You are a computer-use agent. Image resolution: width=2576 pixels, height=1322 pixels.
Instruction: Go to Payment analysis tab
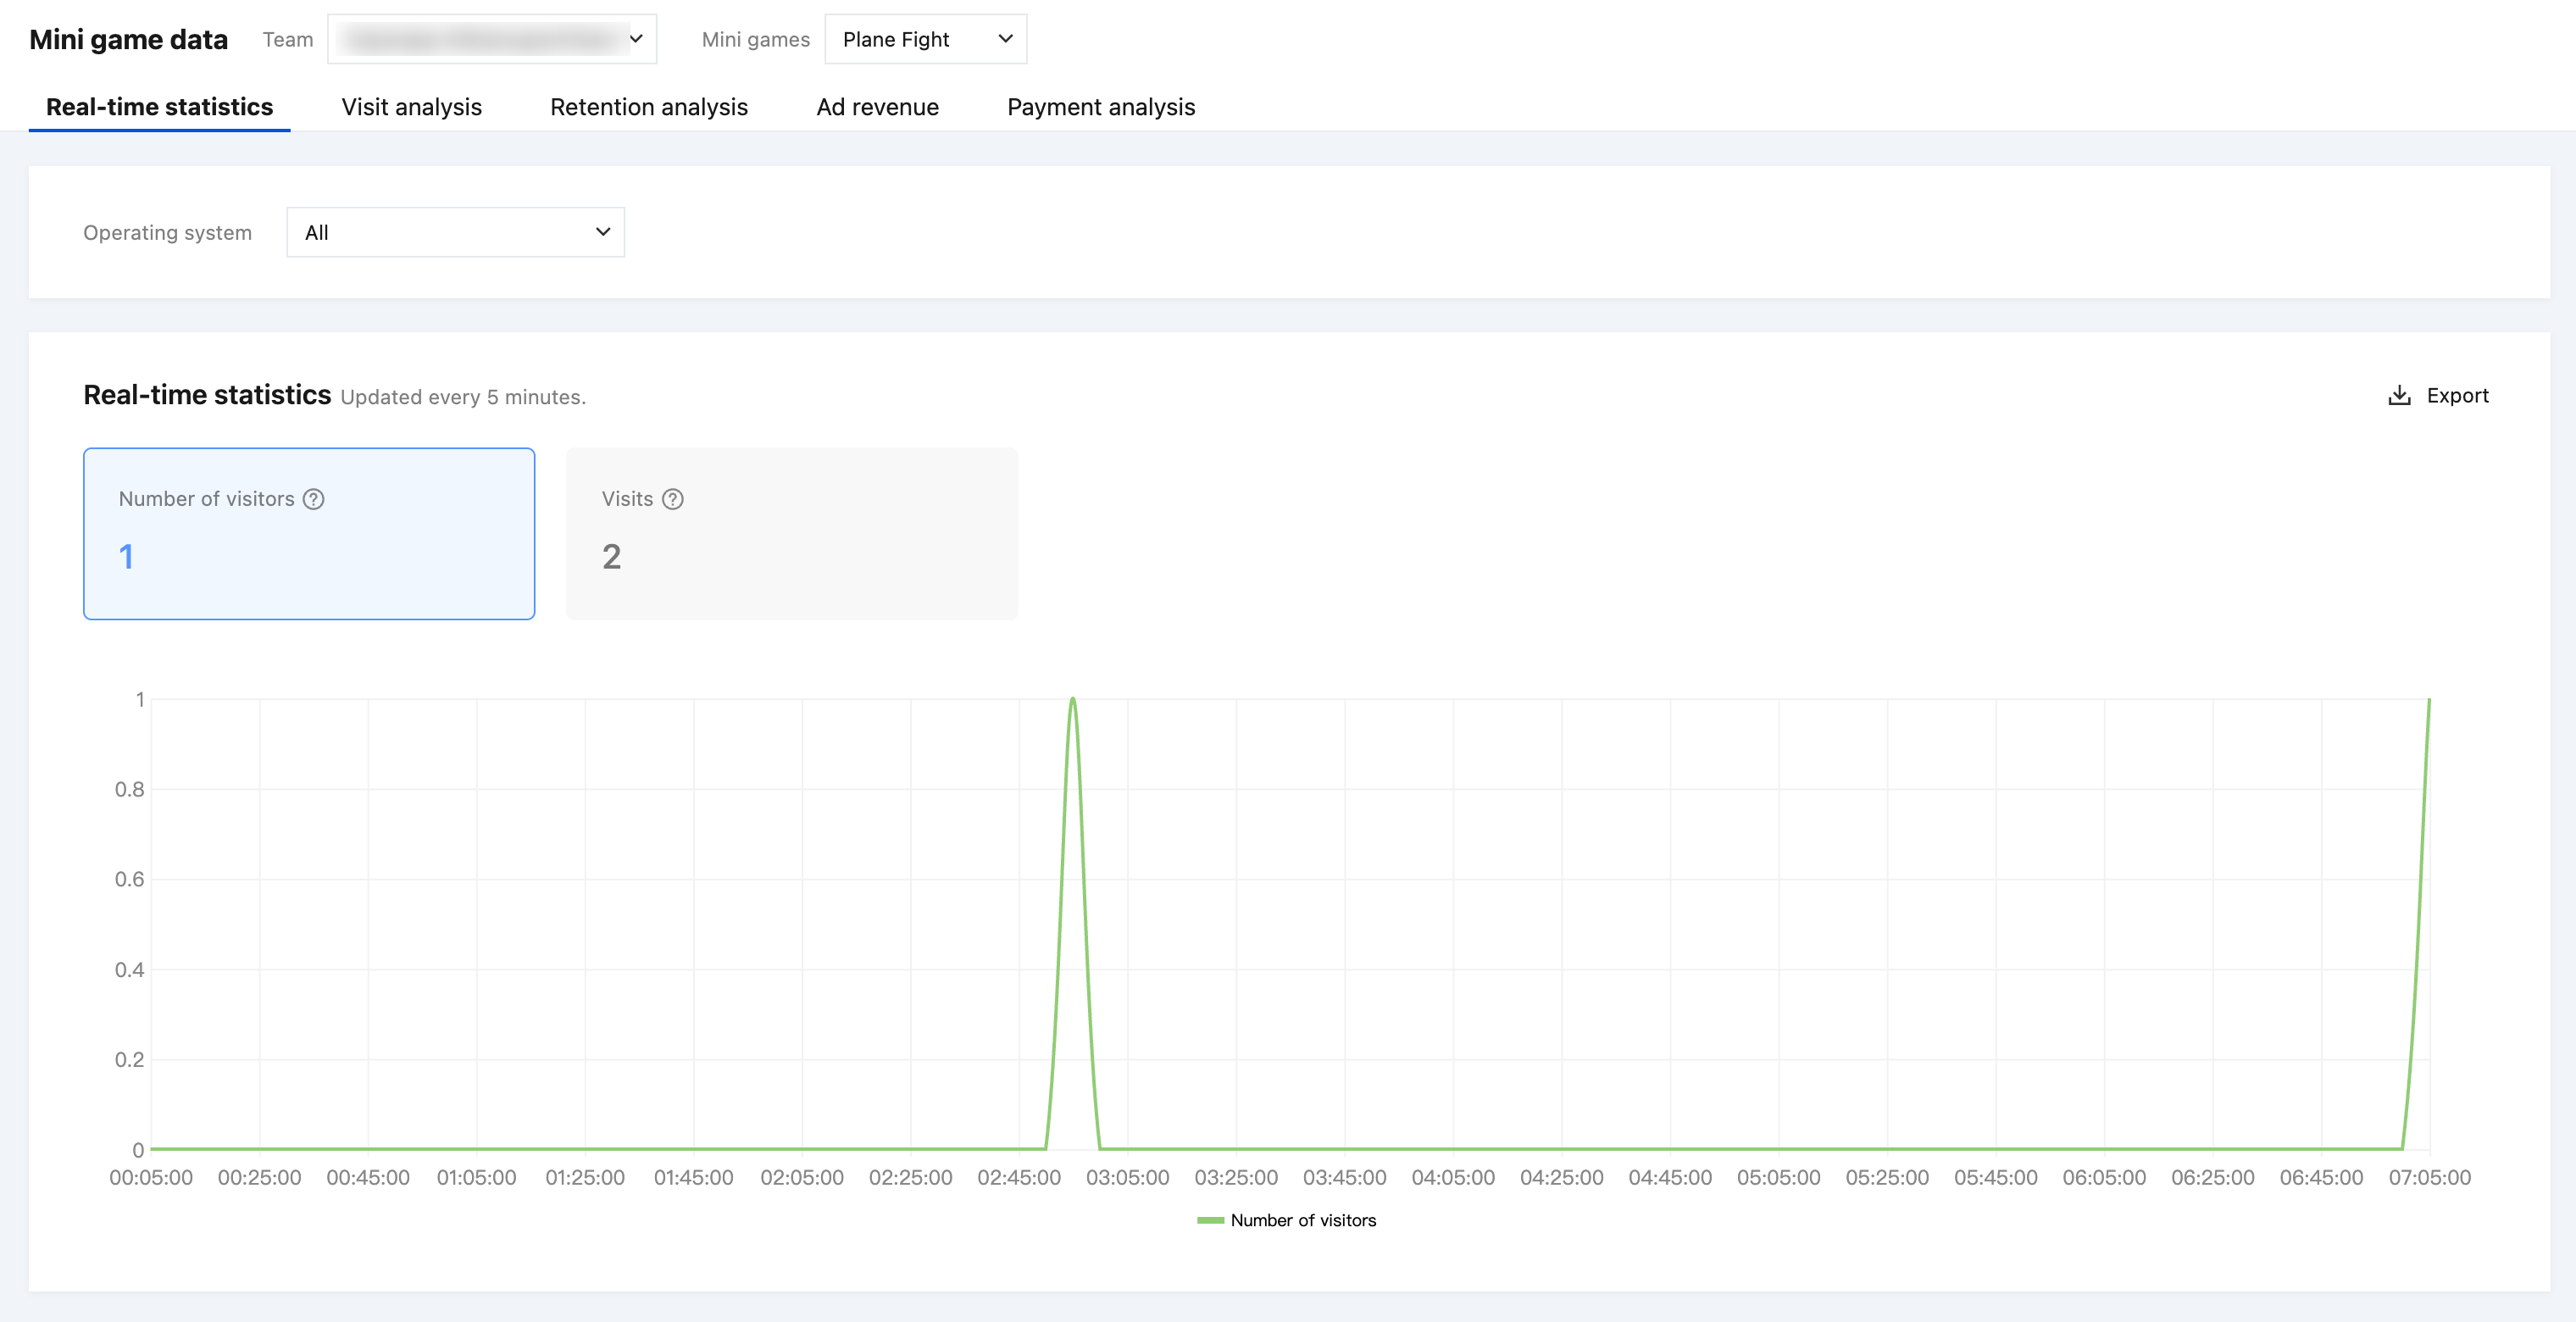1100,107
